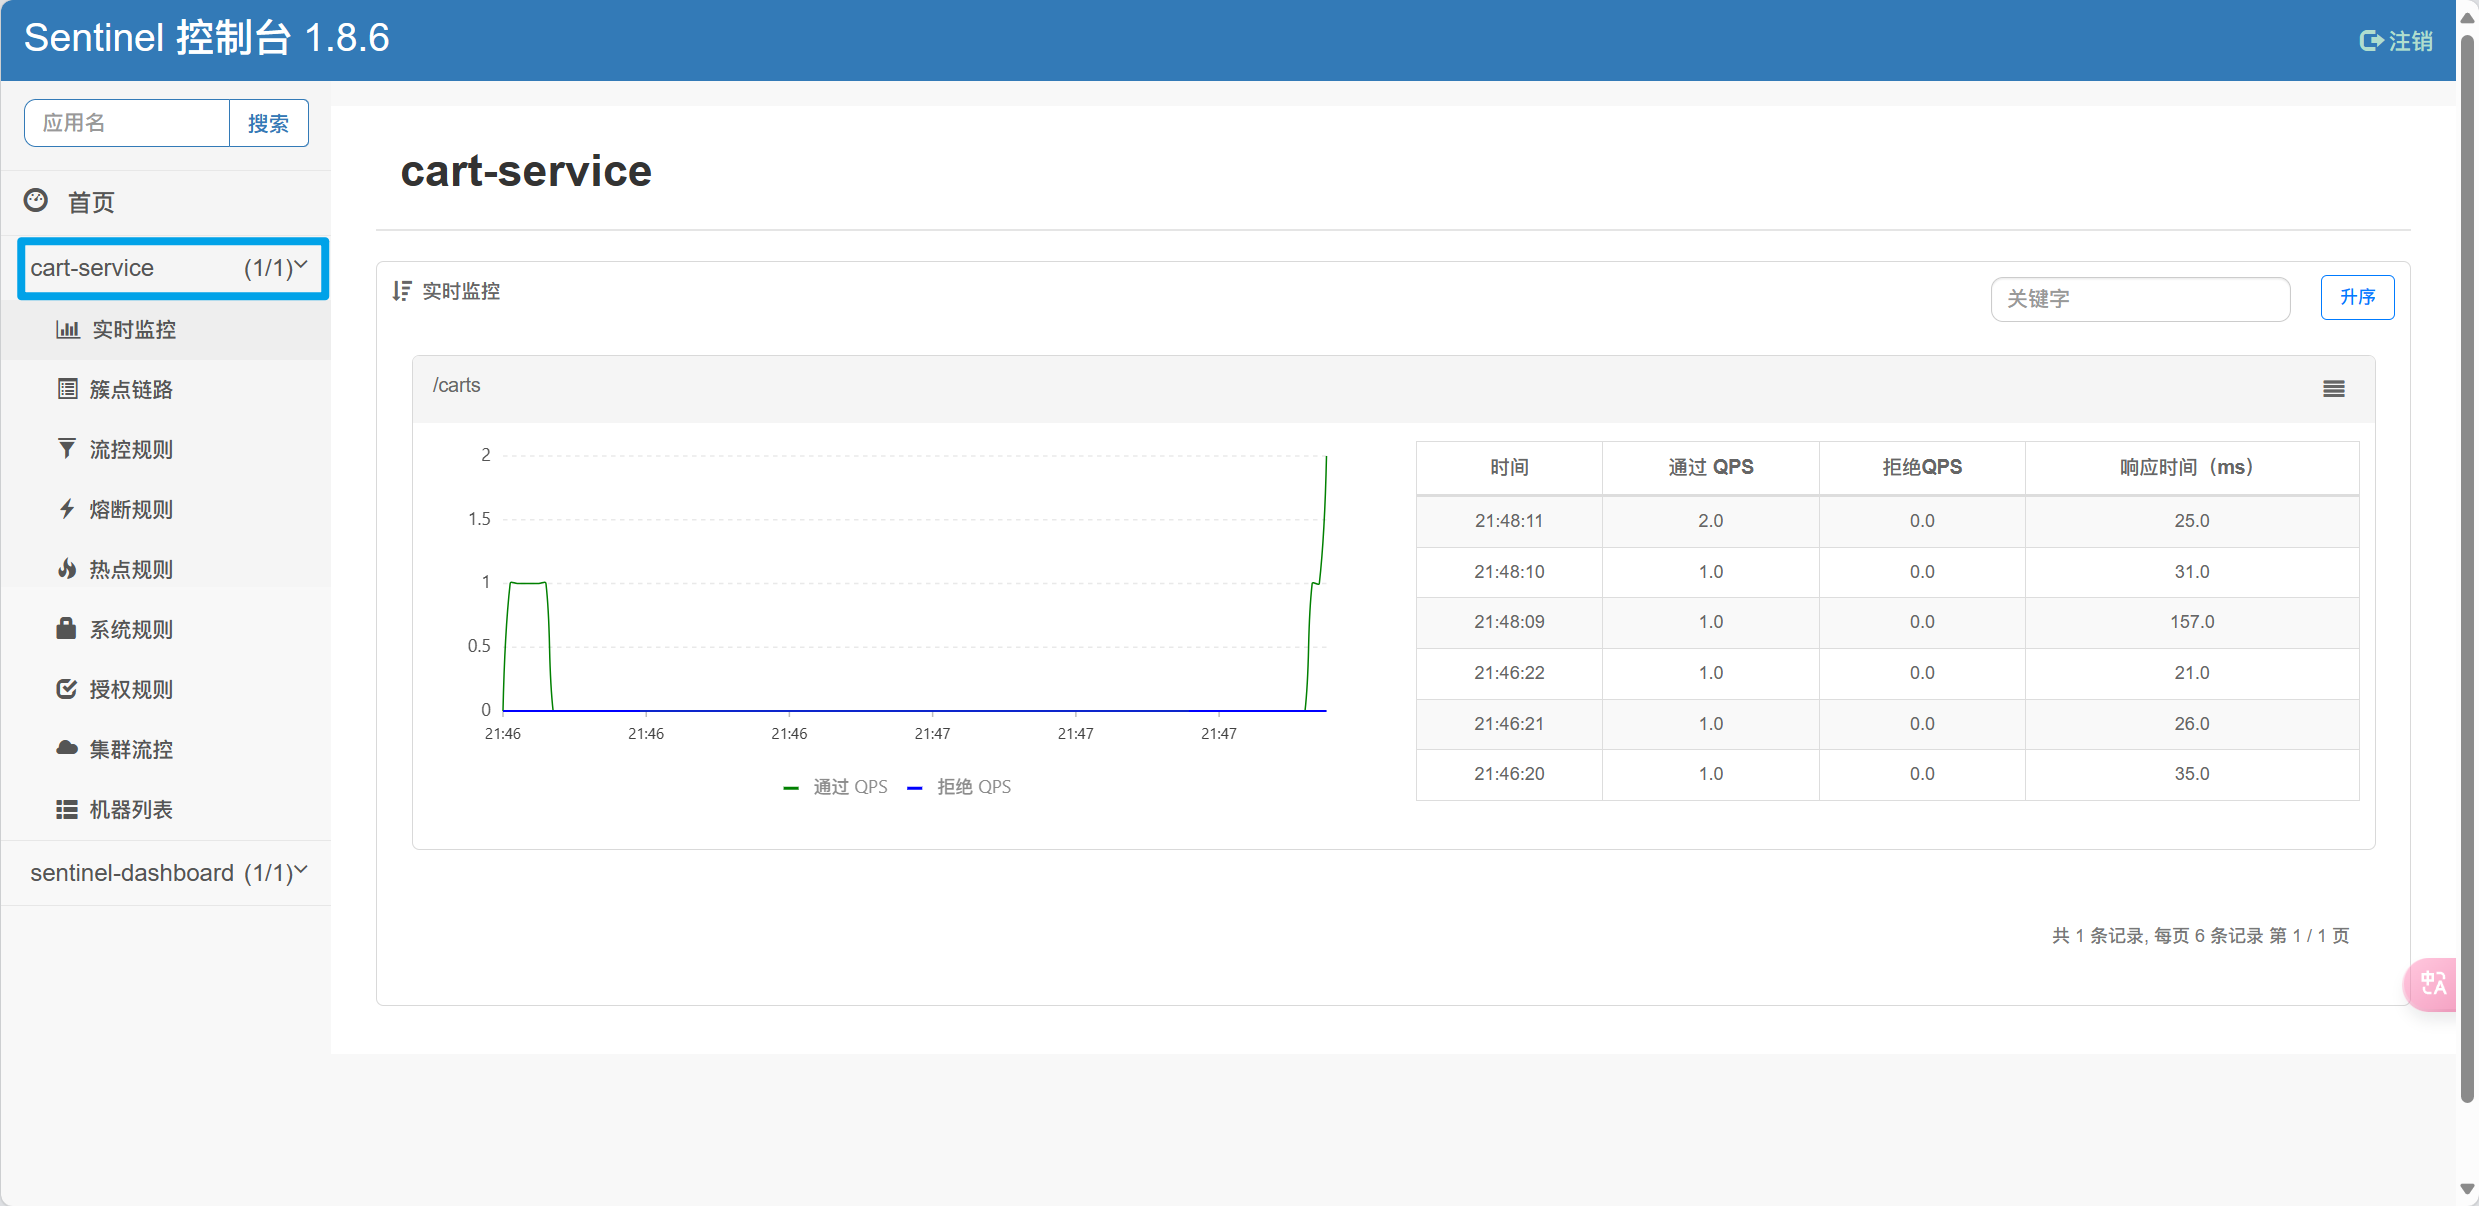Click the list icon beside 簇点链路
This screenshot has height=1206, width=2479.
67,389
